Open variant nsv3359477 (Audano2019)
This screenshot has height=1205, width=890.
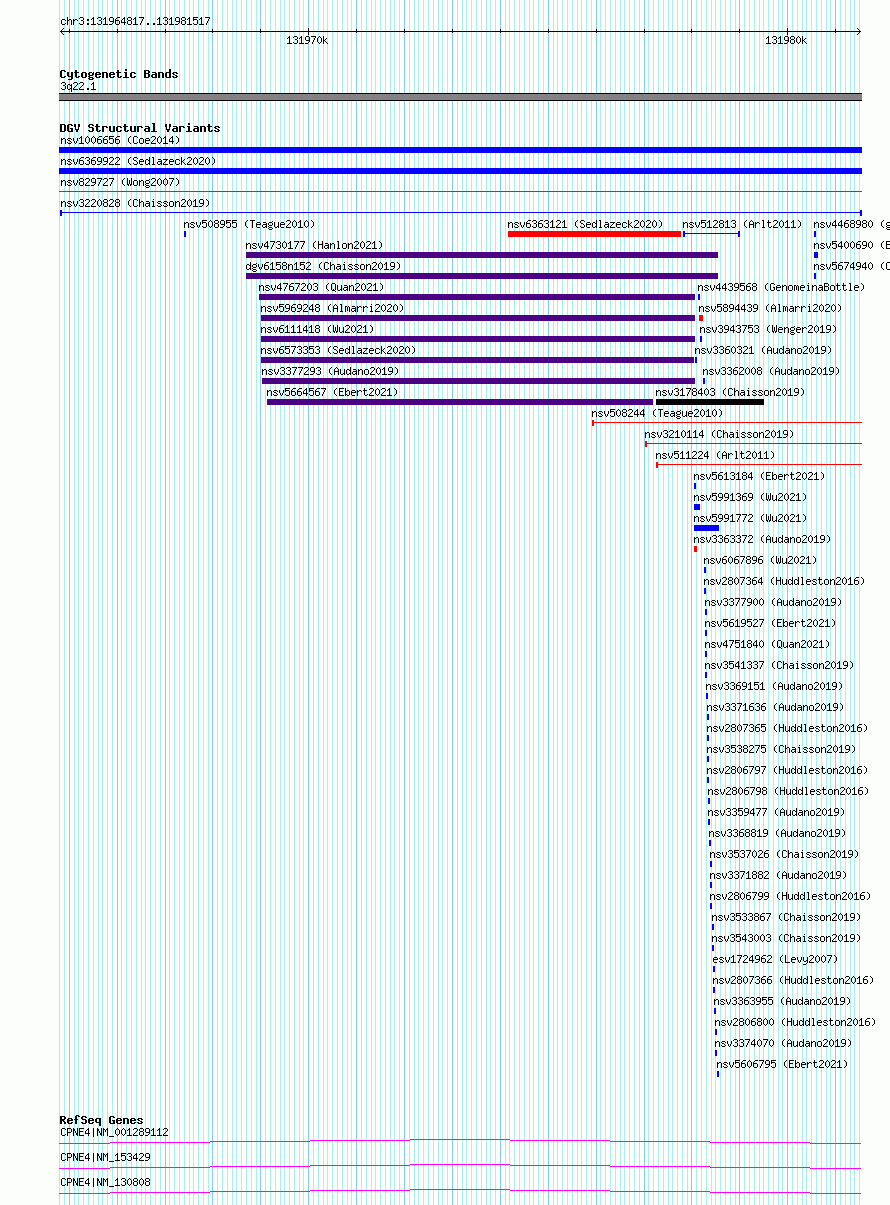click(776, 812)
